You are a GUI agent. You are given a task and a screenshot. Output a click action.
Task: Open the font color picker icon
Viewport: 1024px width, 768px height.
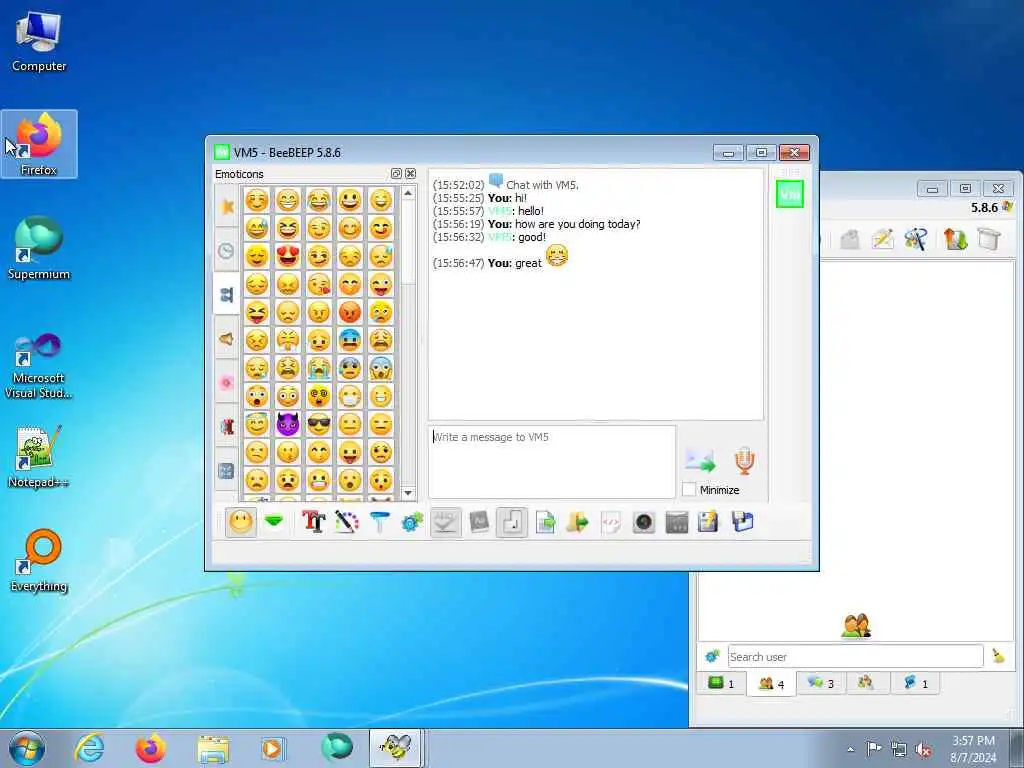point(347,522)
